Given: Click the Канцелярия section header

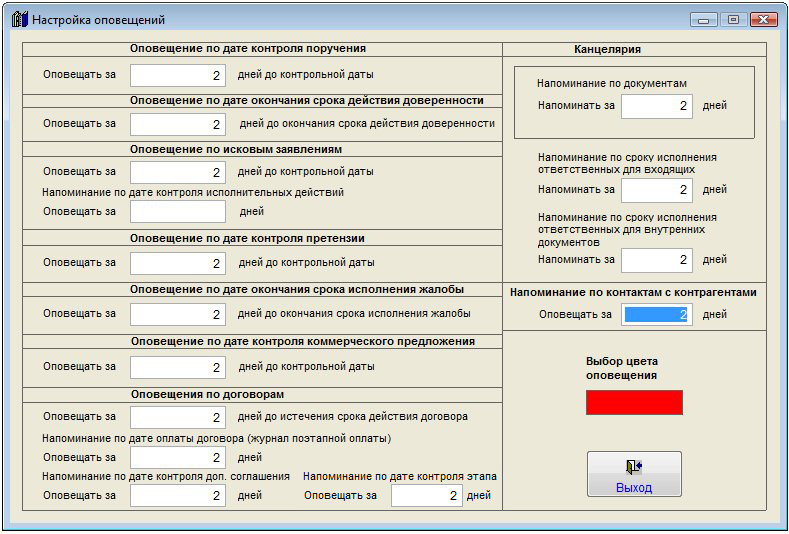Looking at the screenshot, I should (x=607, y=49).
